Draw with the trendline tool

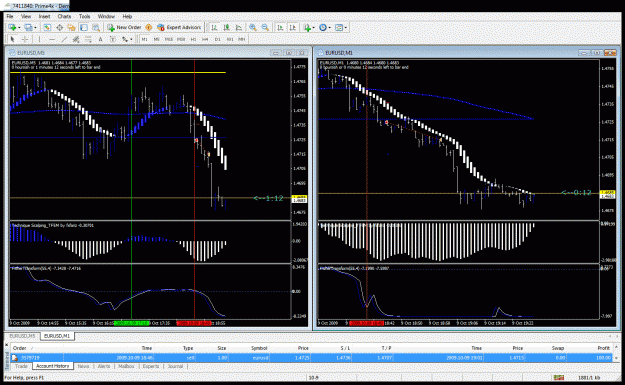(x=64, y=39)
